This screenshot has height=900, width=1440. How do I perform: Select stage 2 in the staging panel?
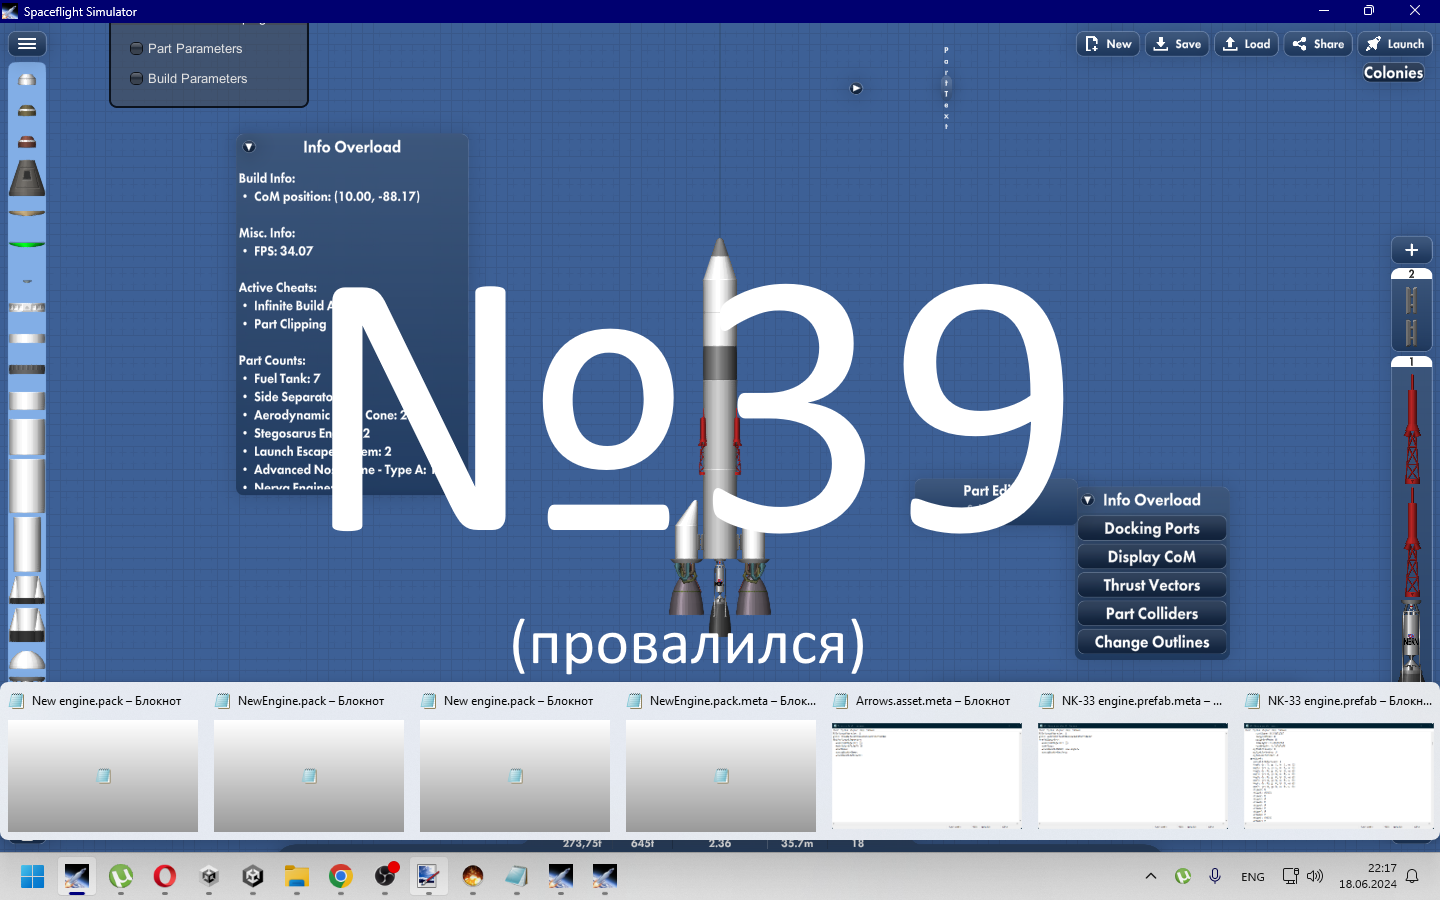pos(1411,308)
